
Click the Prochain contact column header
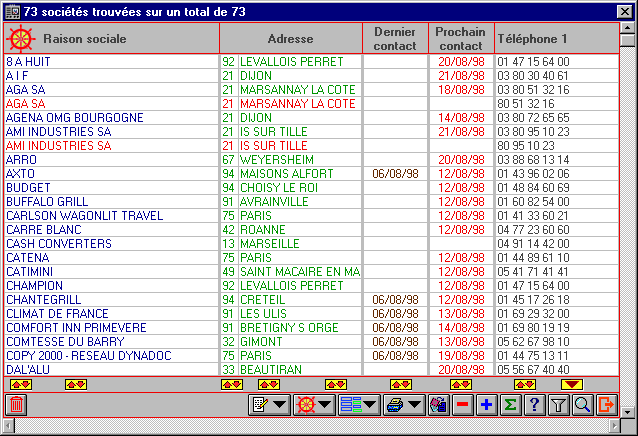(x=461, y=39)
